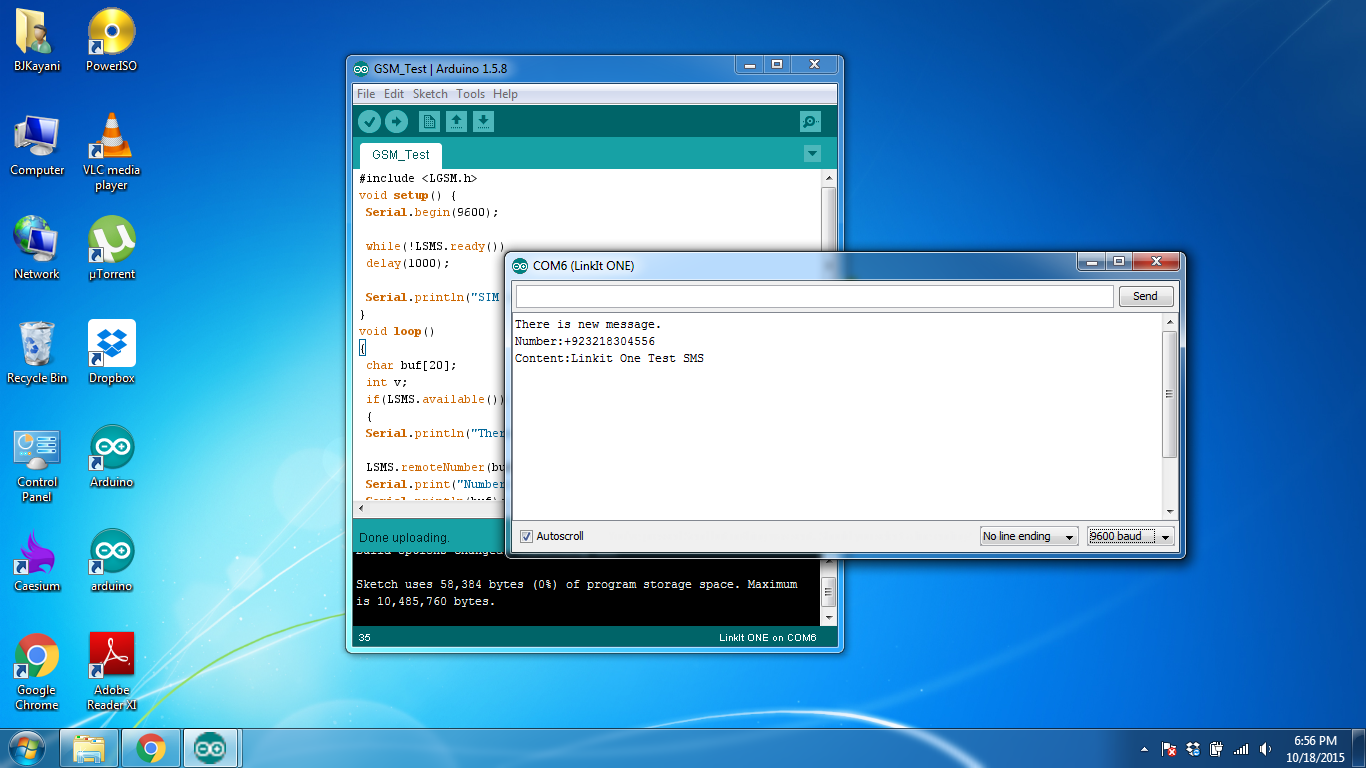This screenshot has height=768, width=1366.
Task: Click the Open sketch up-arrow icon
Action: pyautogui.click(x=456, y=121)
